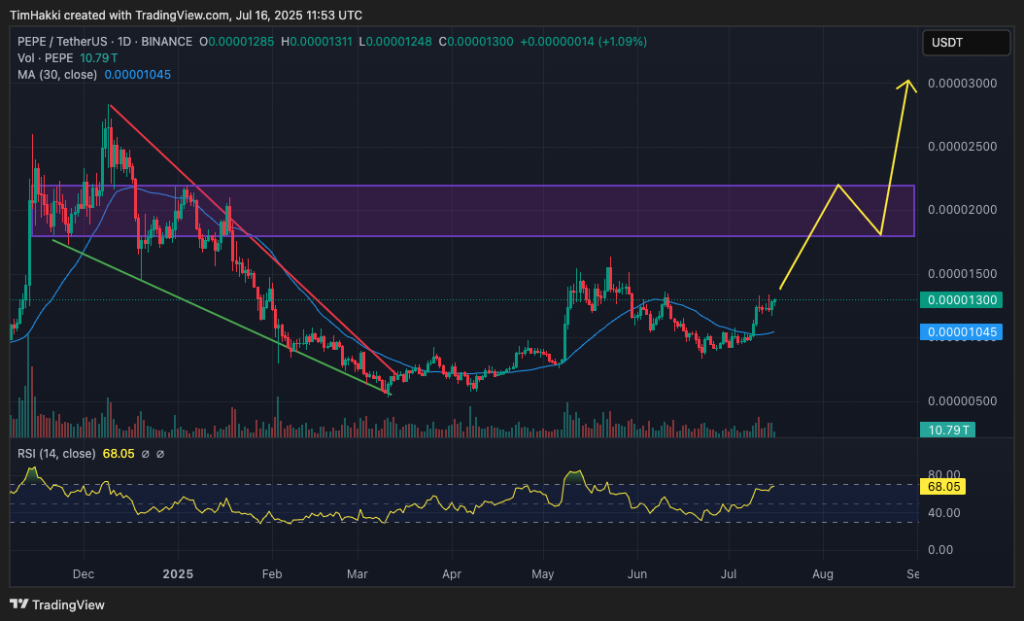Click the Dec label on time axis
1024x621 pixels.
tap(84, 574)
